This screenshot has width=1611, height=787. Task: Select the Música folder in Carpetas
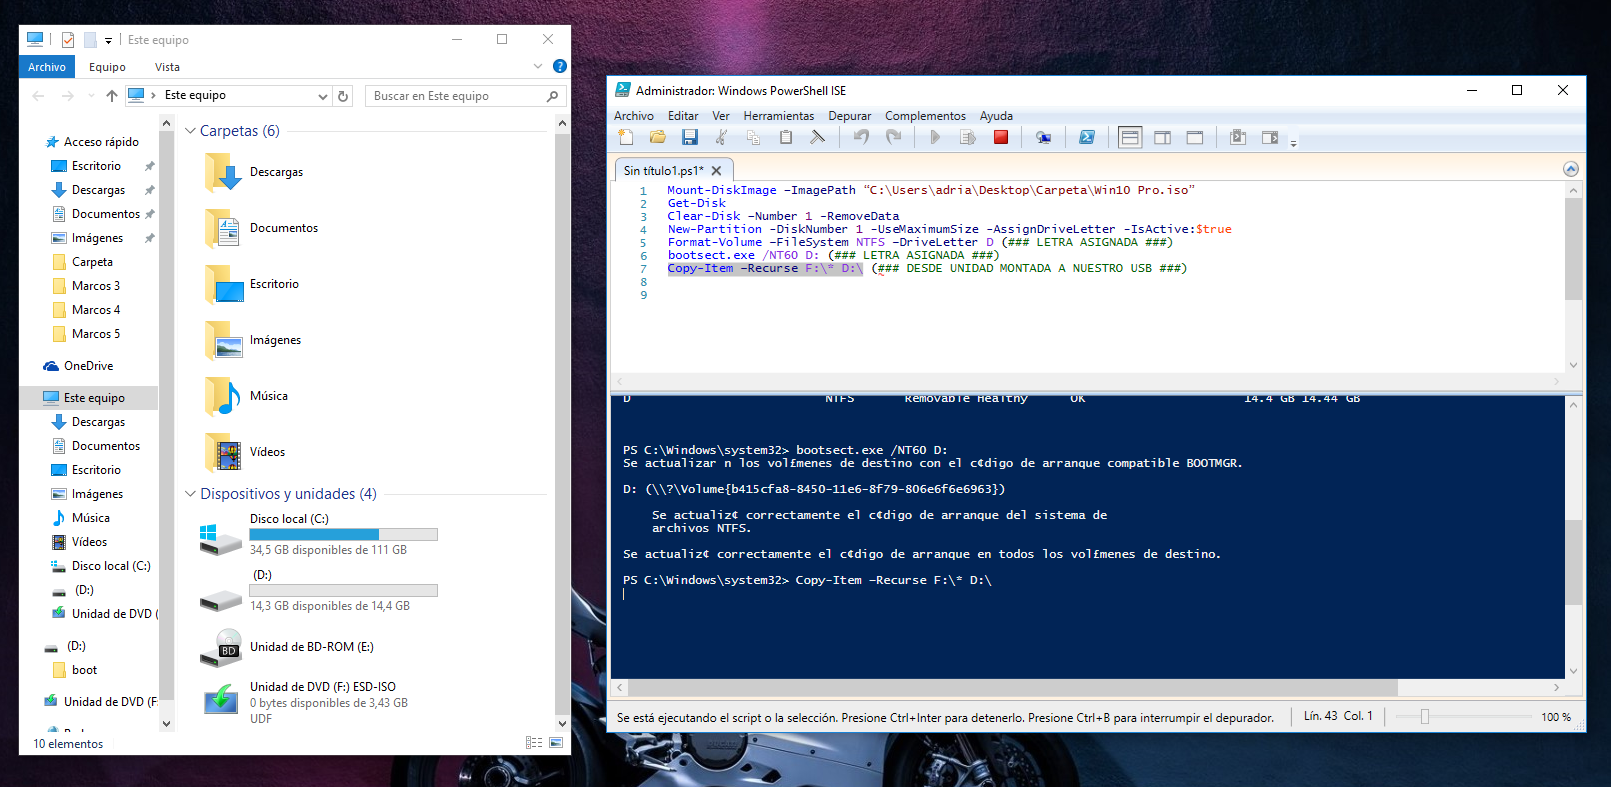[246, 396]
